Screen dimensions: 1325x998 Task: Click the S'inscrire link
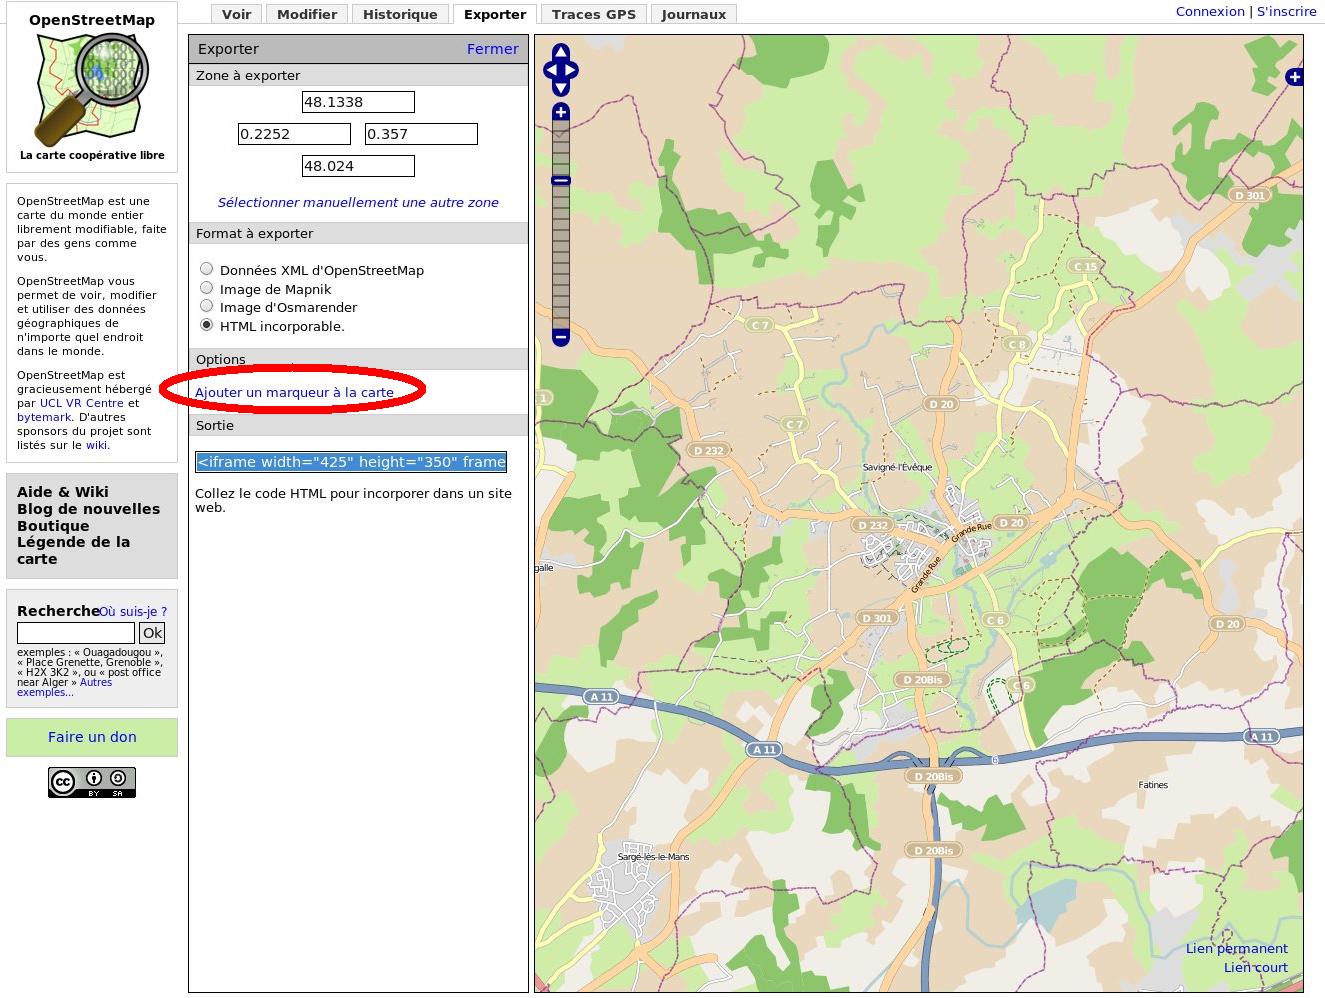(1286, 12)
